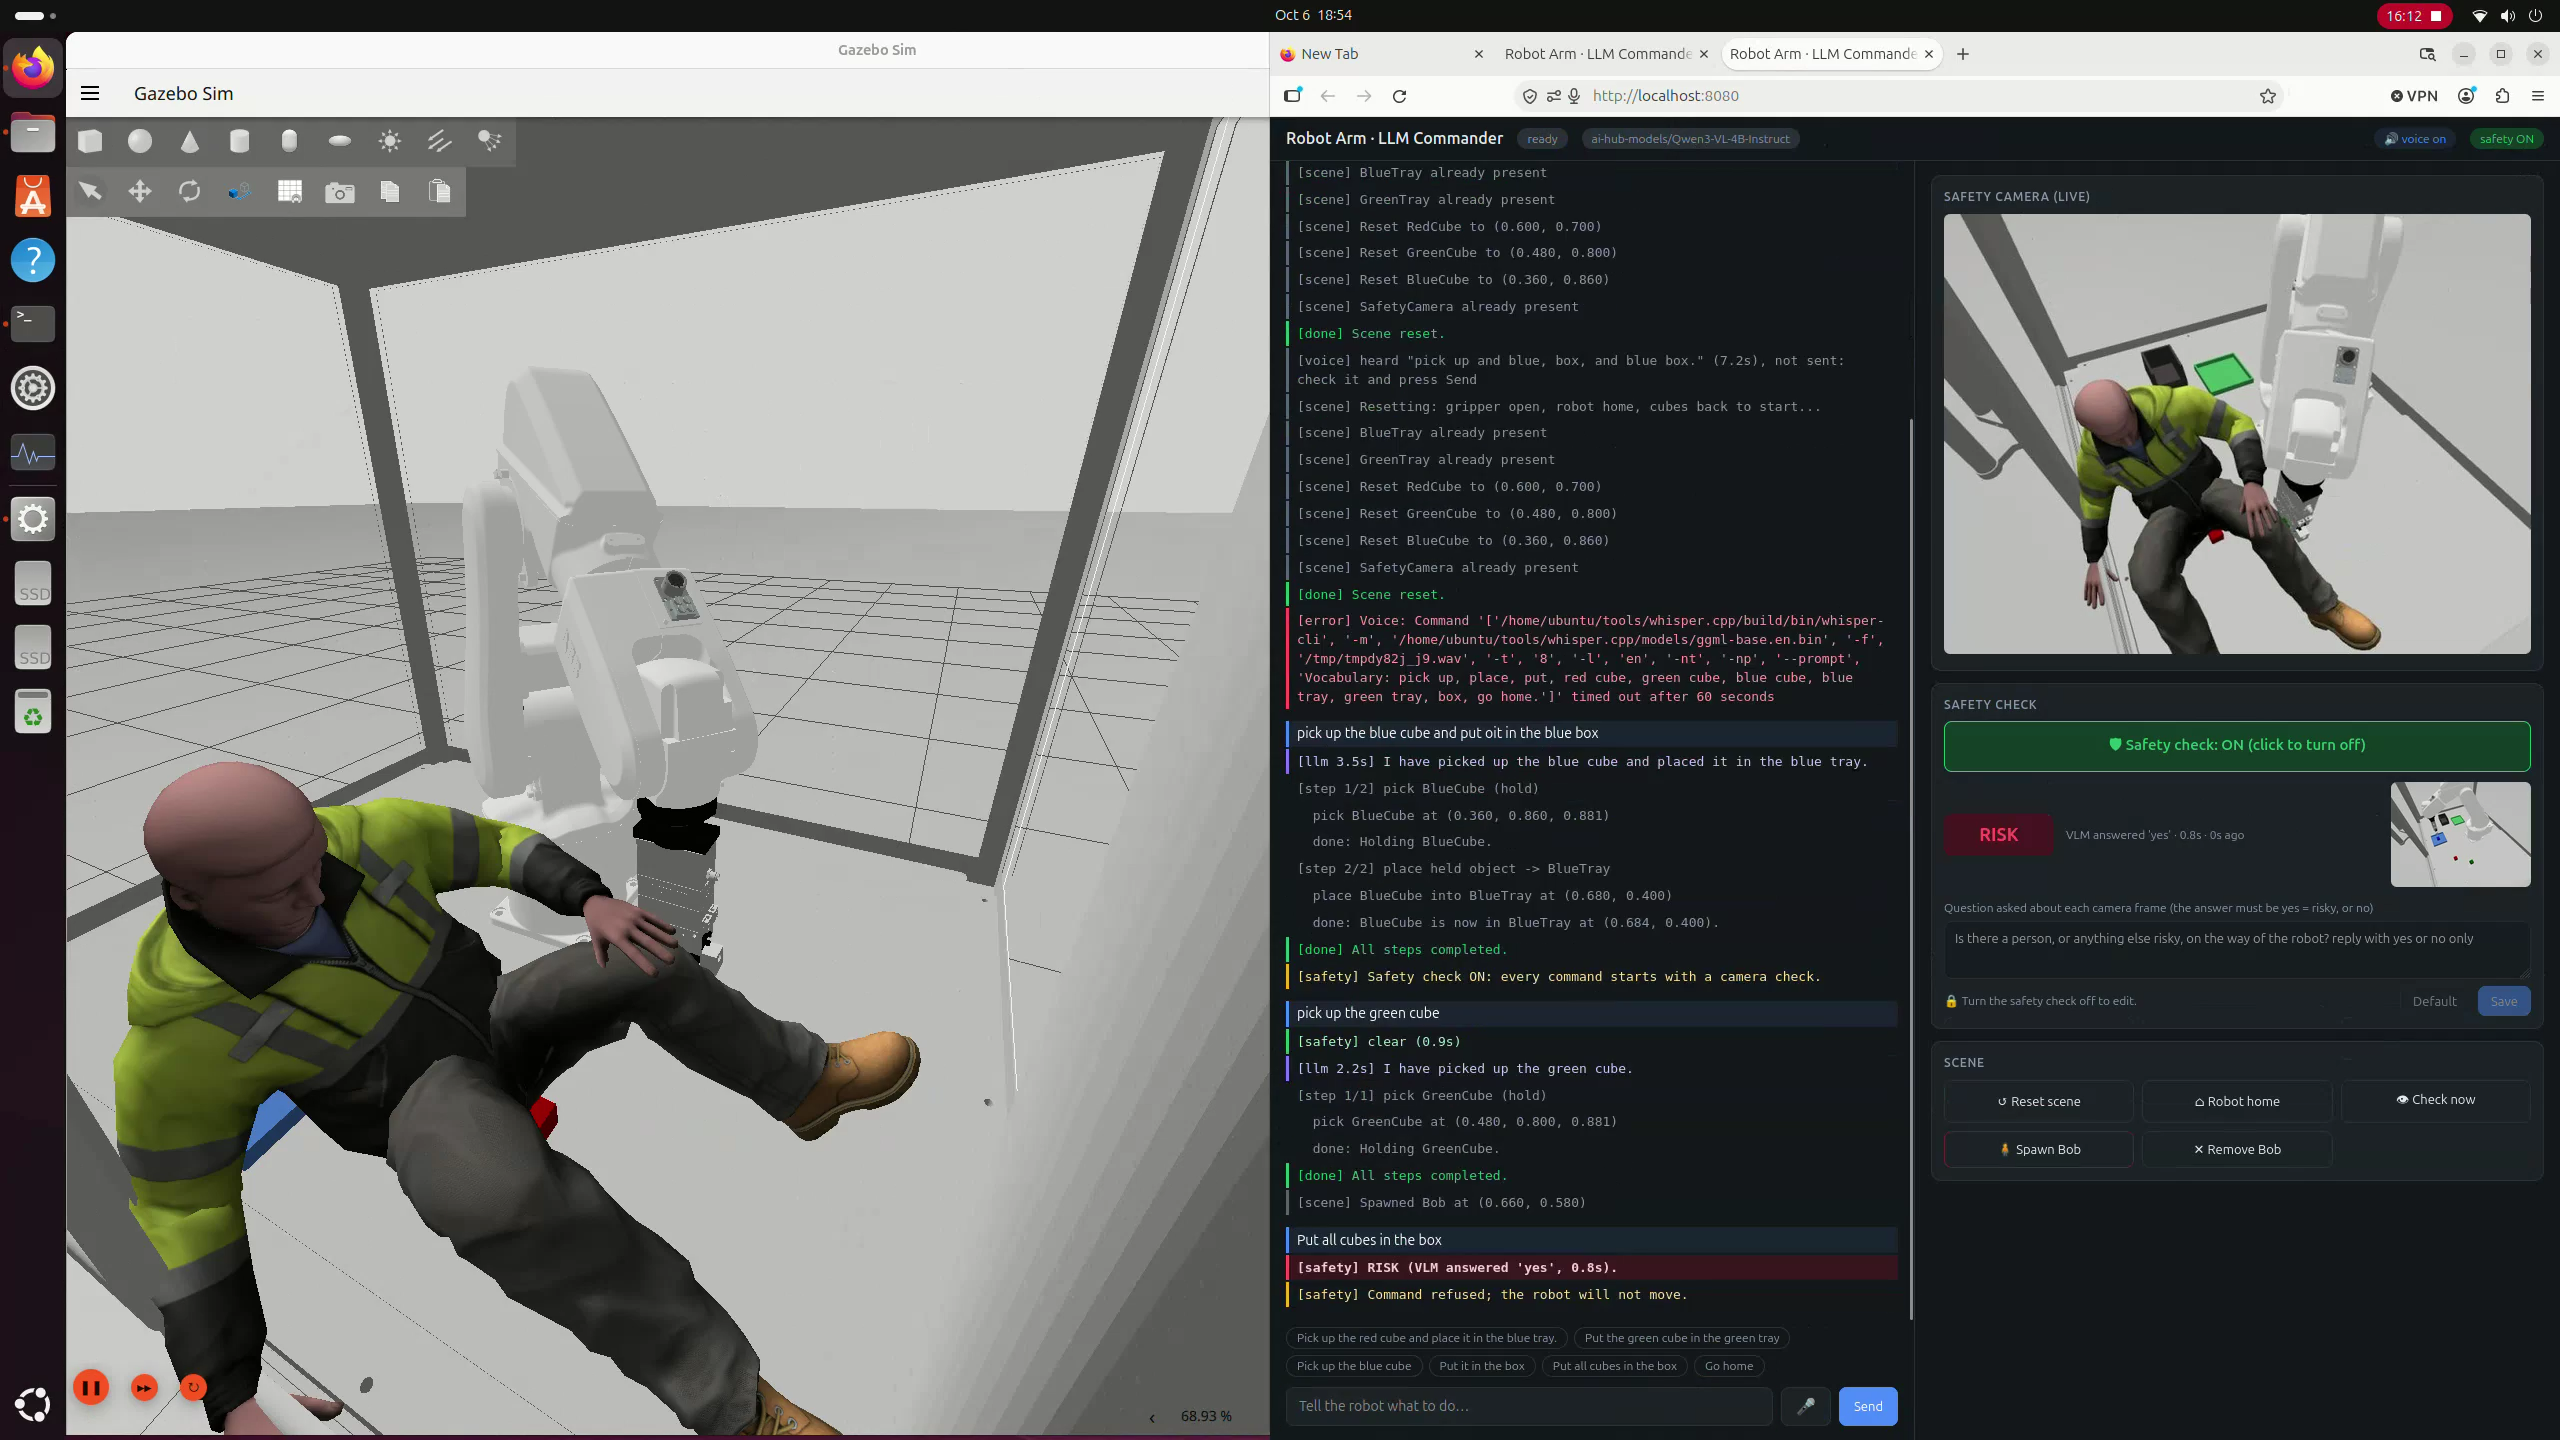Focus the 'Tell the robot what to do' field
The width and height of the screenshot is (2560, 1440).
coord(1528,1406)
